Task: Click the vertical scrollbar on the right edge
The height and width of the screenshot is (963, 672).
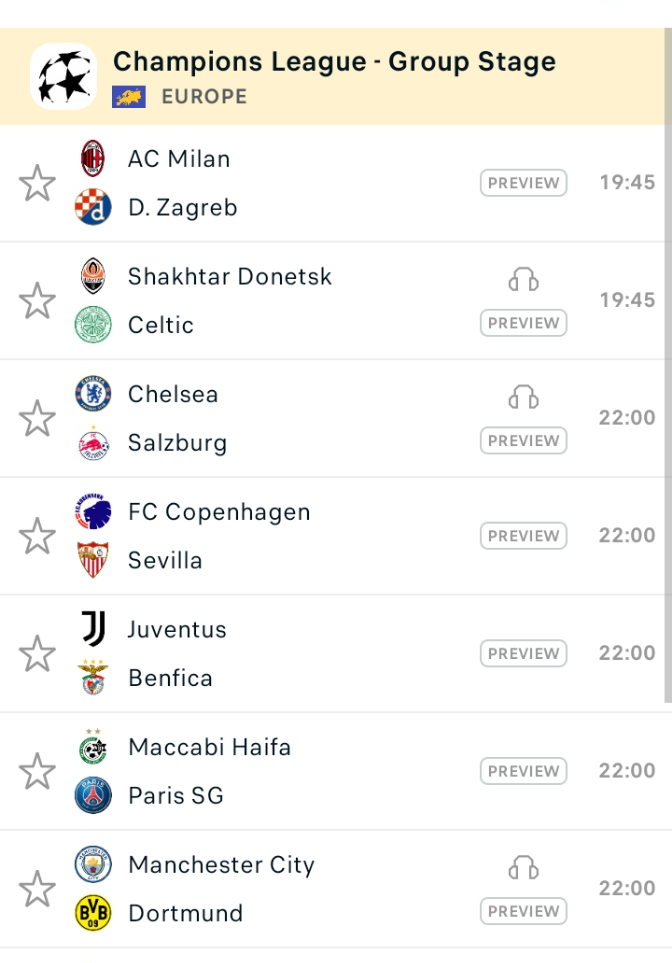Action: click(668, 365)
